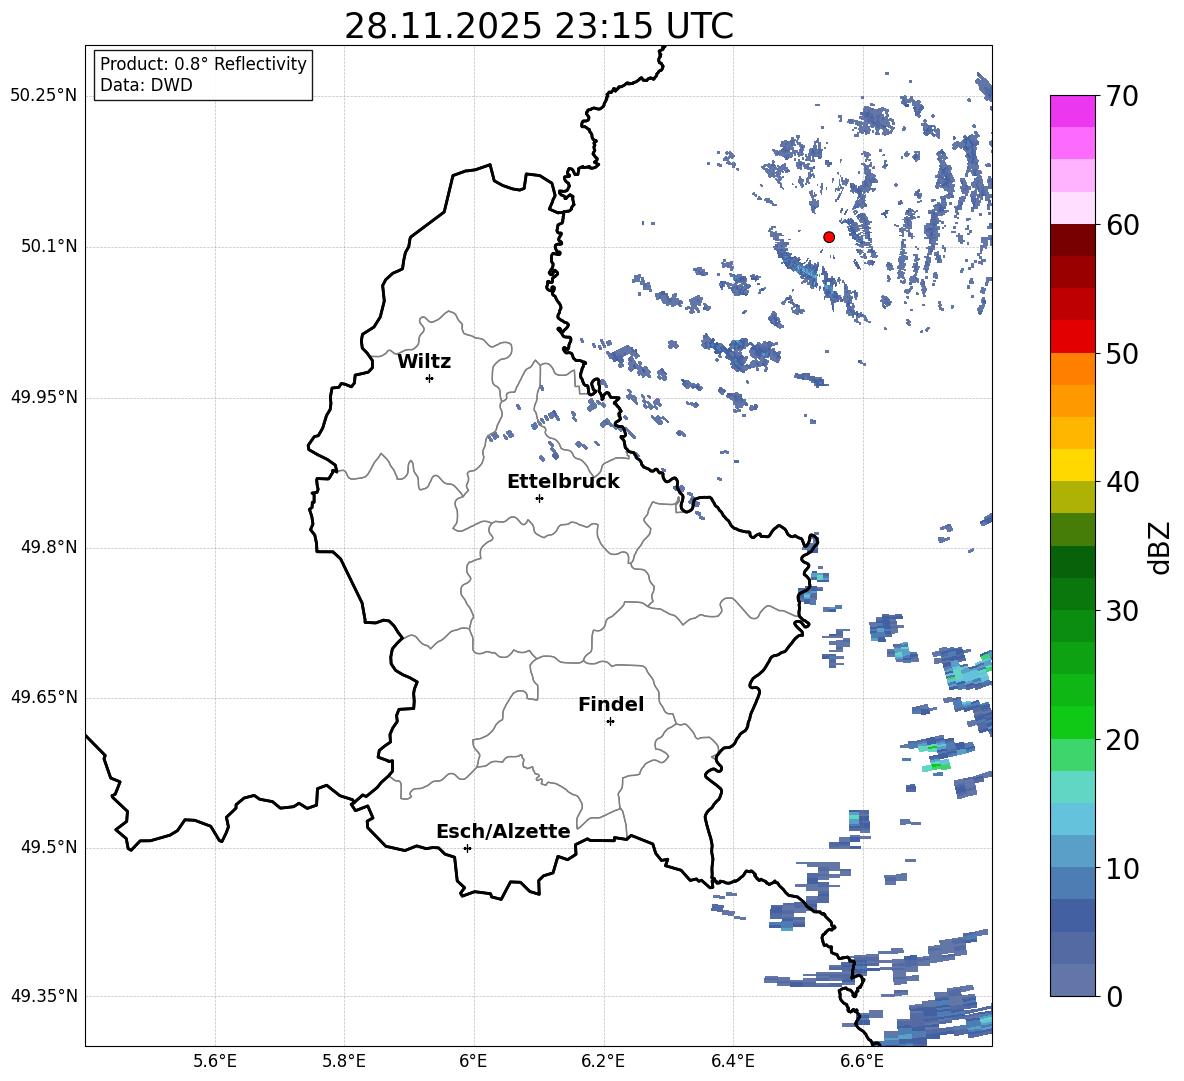The image size is (1184, 1081).
Task: Click the 6.2°E longitude label
Action: tap(603, 1061)
